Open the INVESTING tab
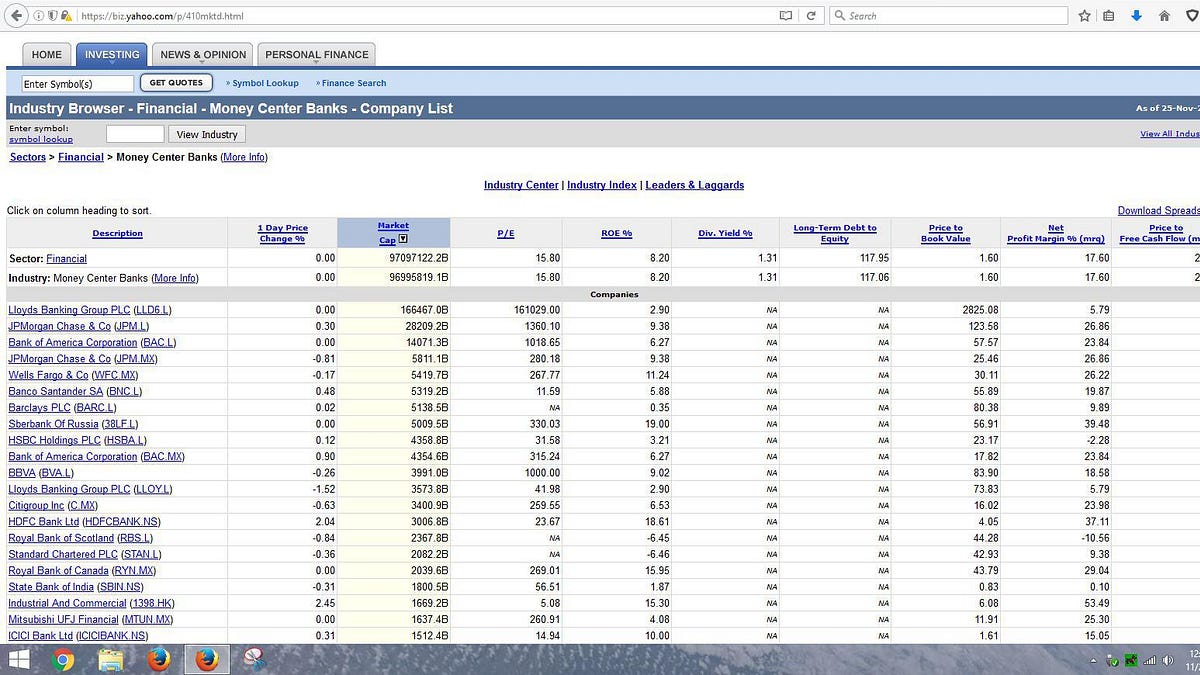 [112, 55]
